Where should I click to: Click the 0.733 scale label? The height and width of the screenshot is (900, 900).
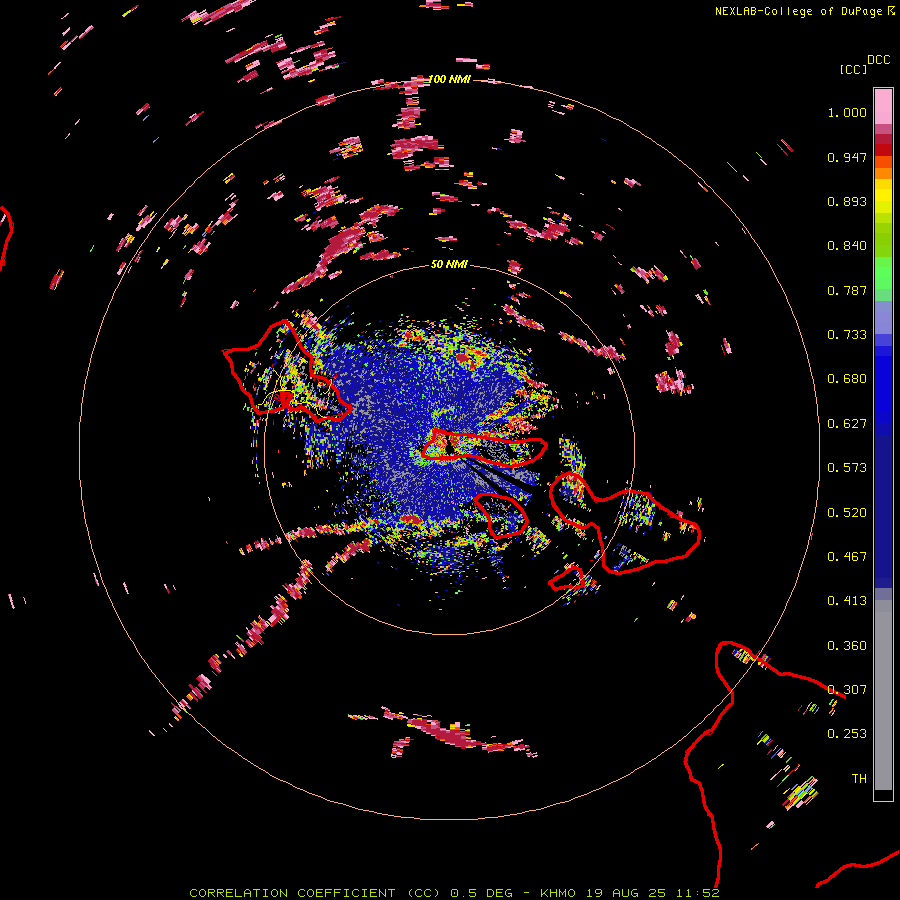click(x=847, y=335)
